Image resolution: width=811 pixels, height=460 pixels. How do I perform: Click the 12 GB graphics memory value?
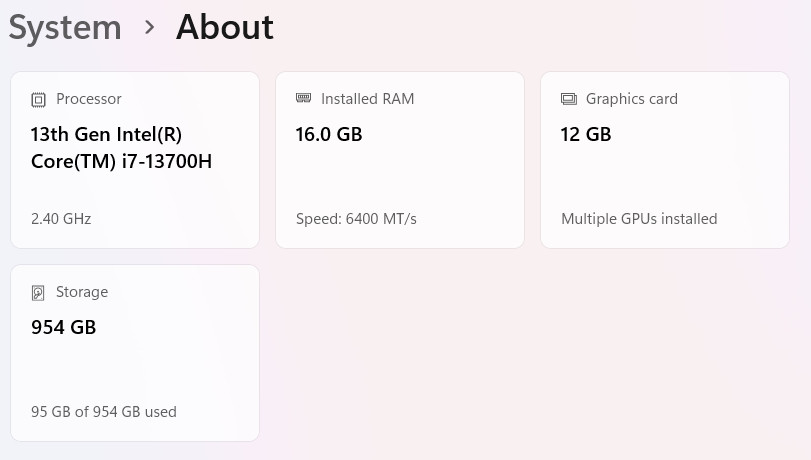tap(586, 135)
